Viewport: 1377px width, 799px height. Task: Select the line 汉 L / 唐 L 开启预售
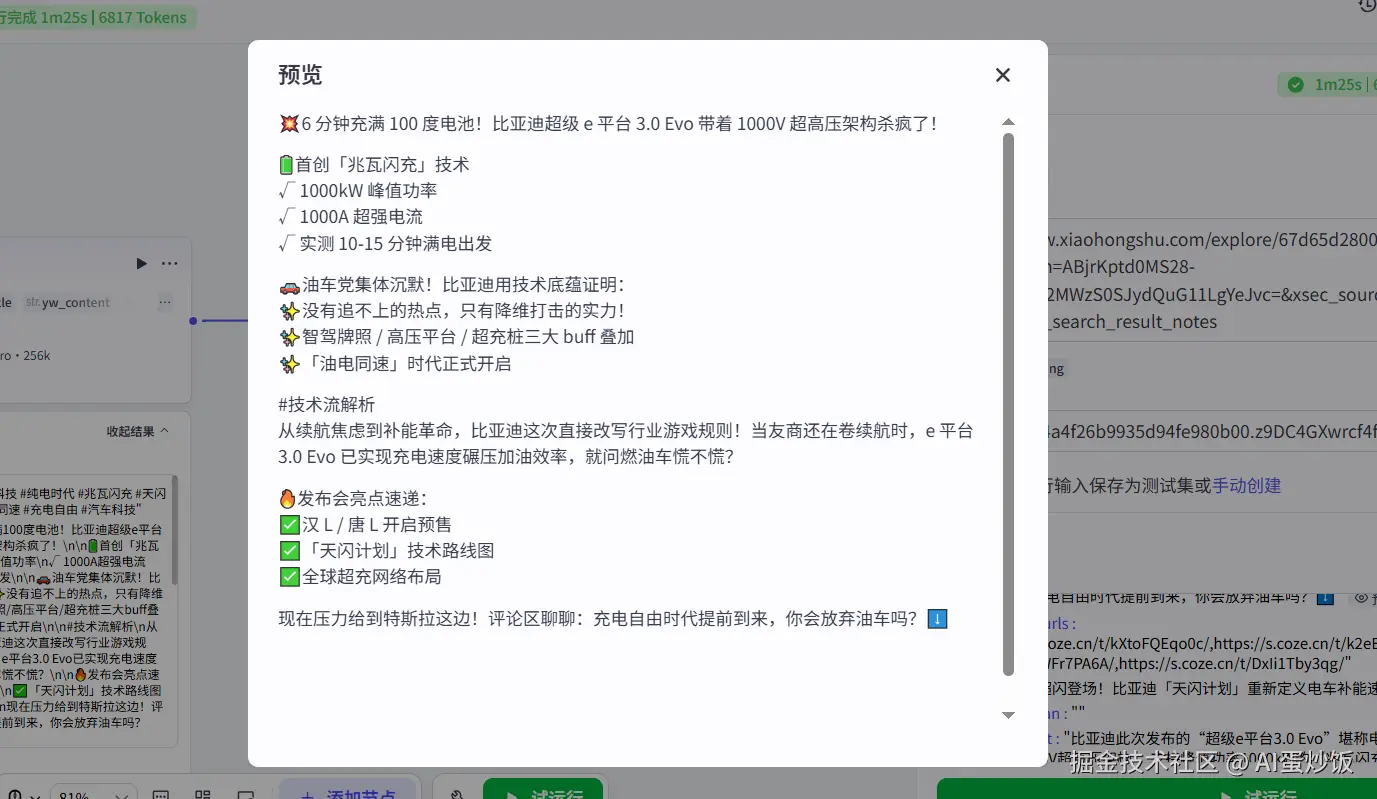(365, 524)
